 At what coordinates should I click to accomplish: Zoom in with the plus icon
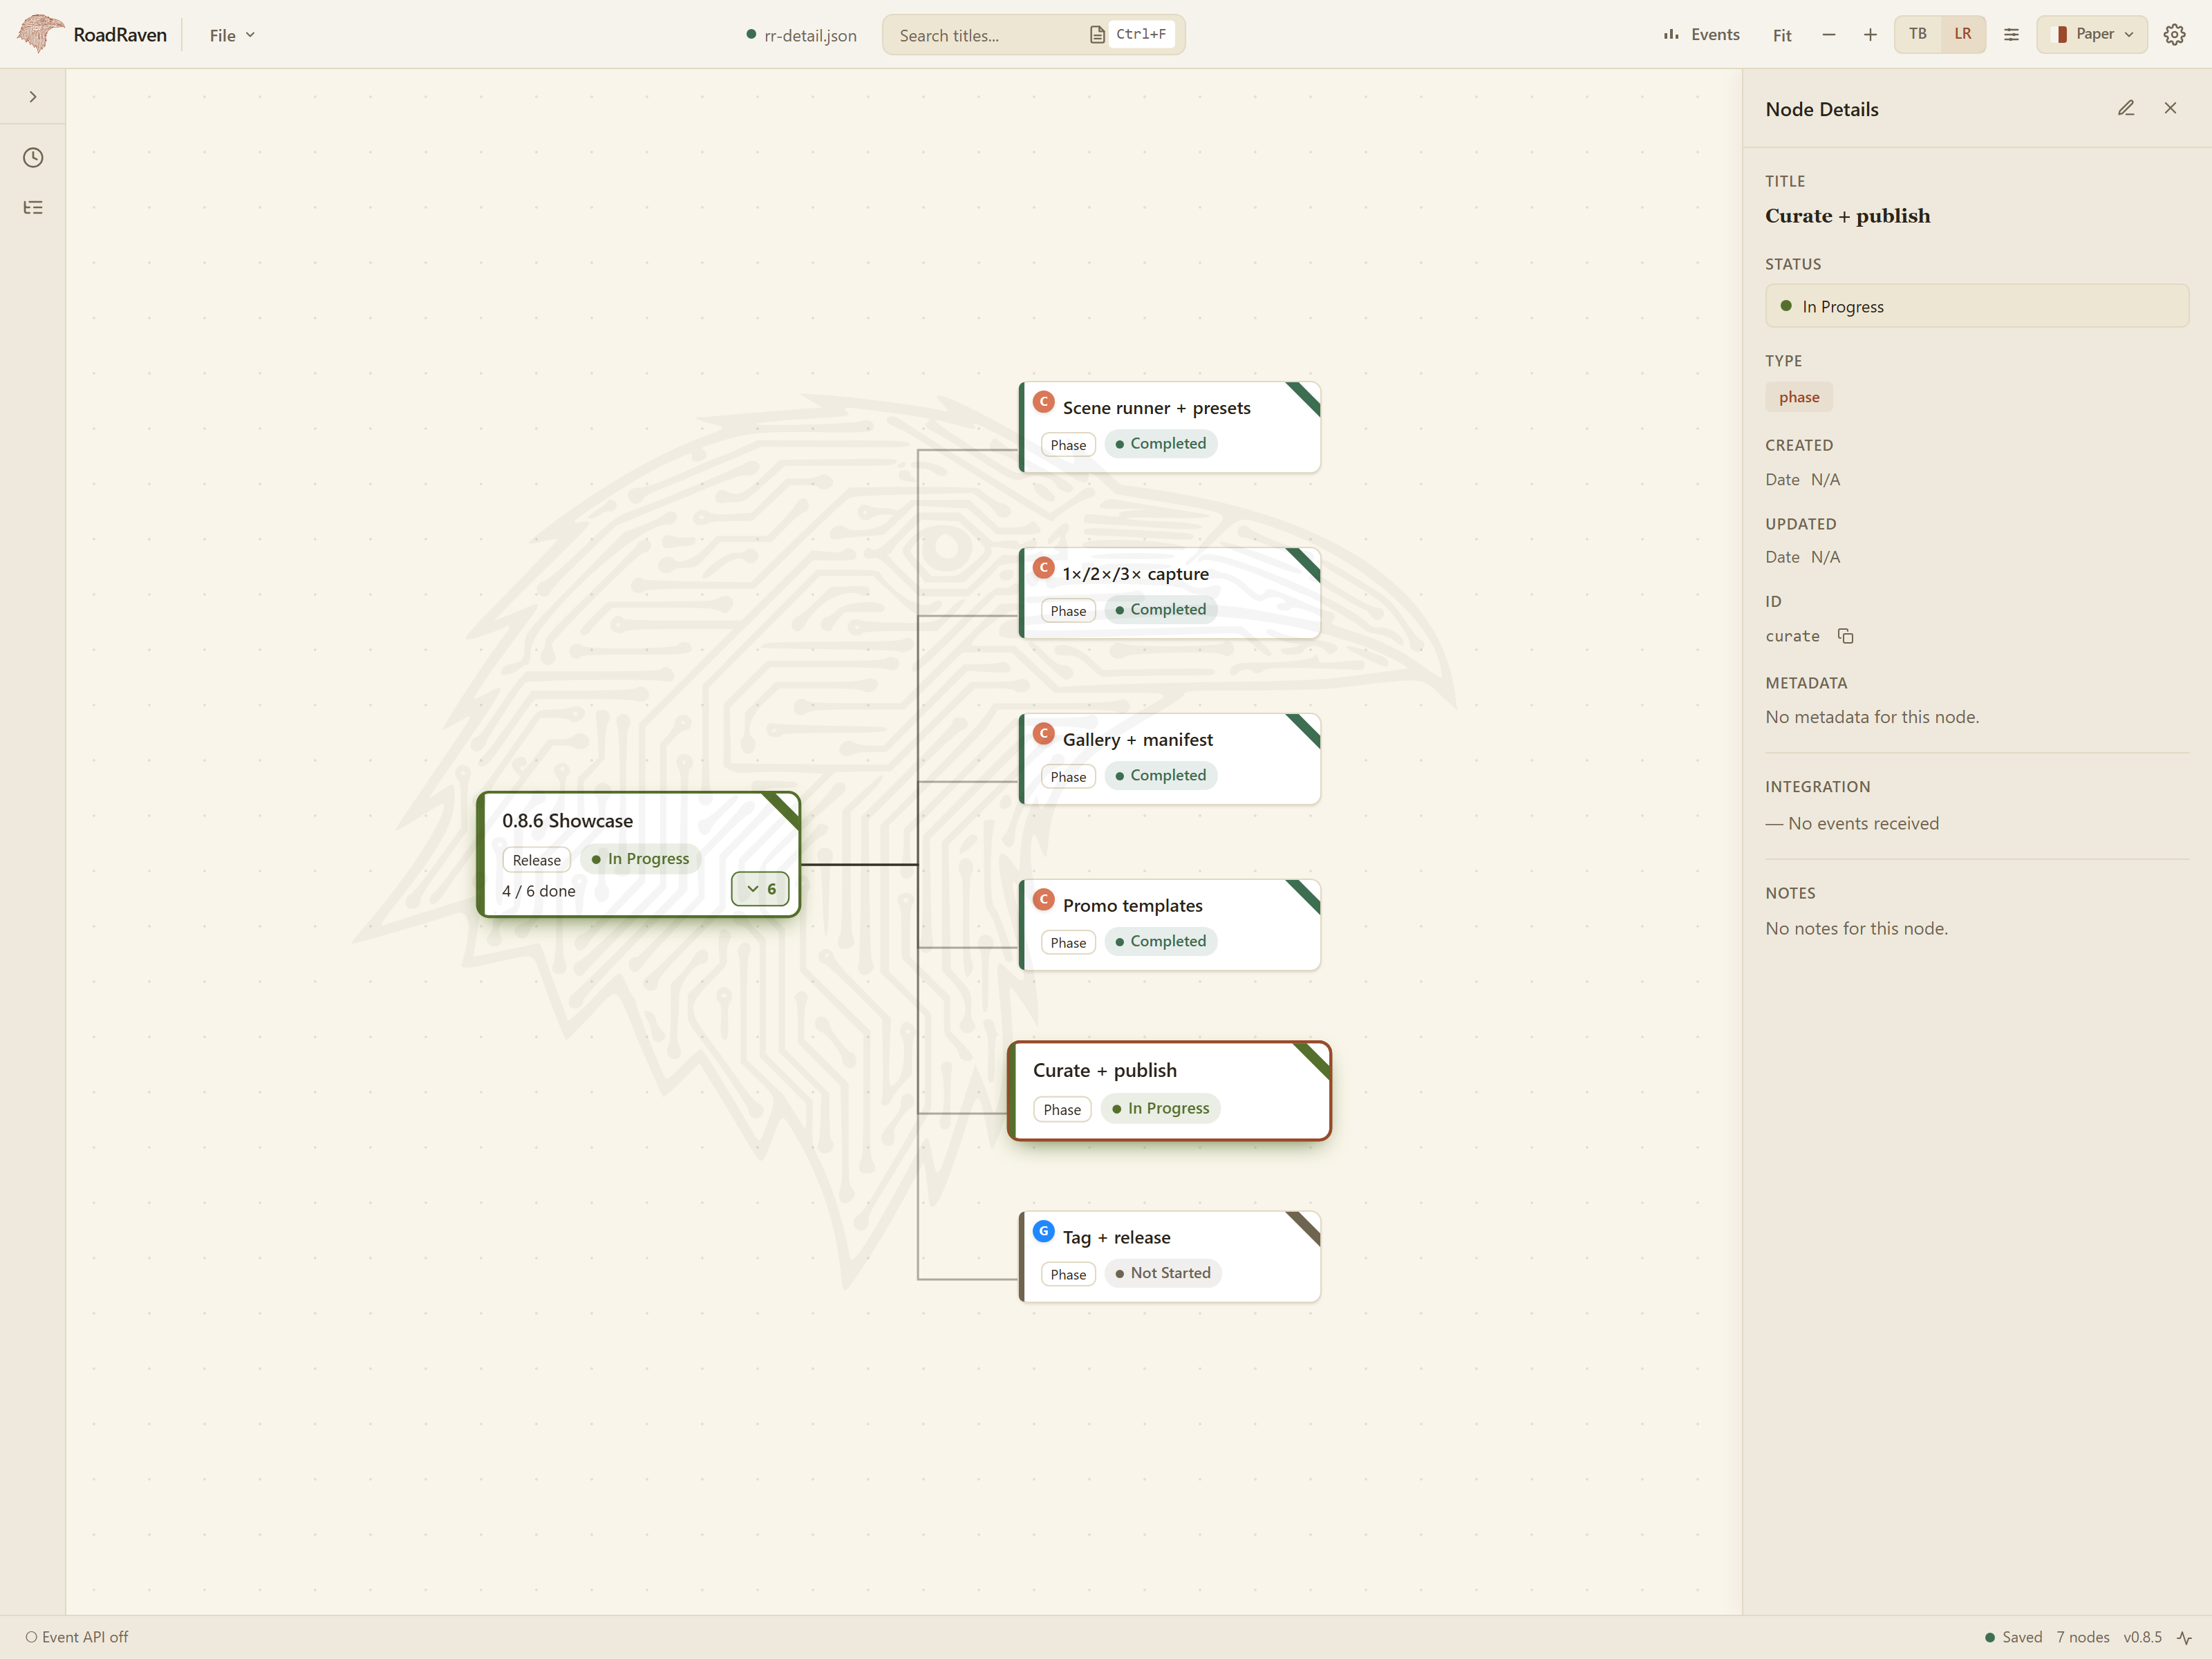[x=1870, y=35]
